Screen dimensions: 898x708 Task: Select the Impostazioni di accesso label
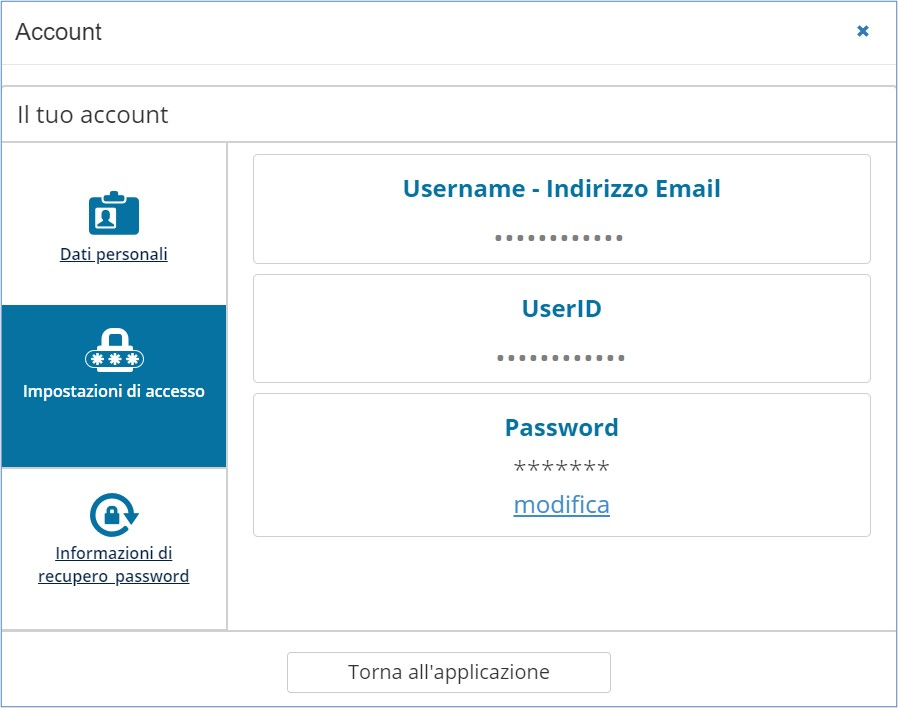(114, 391)
